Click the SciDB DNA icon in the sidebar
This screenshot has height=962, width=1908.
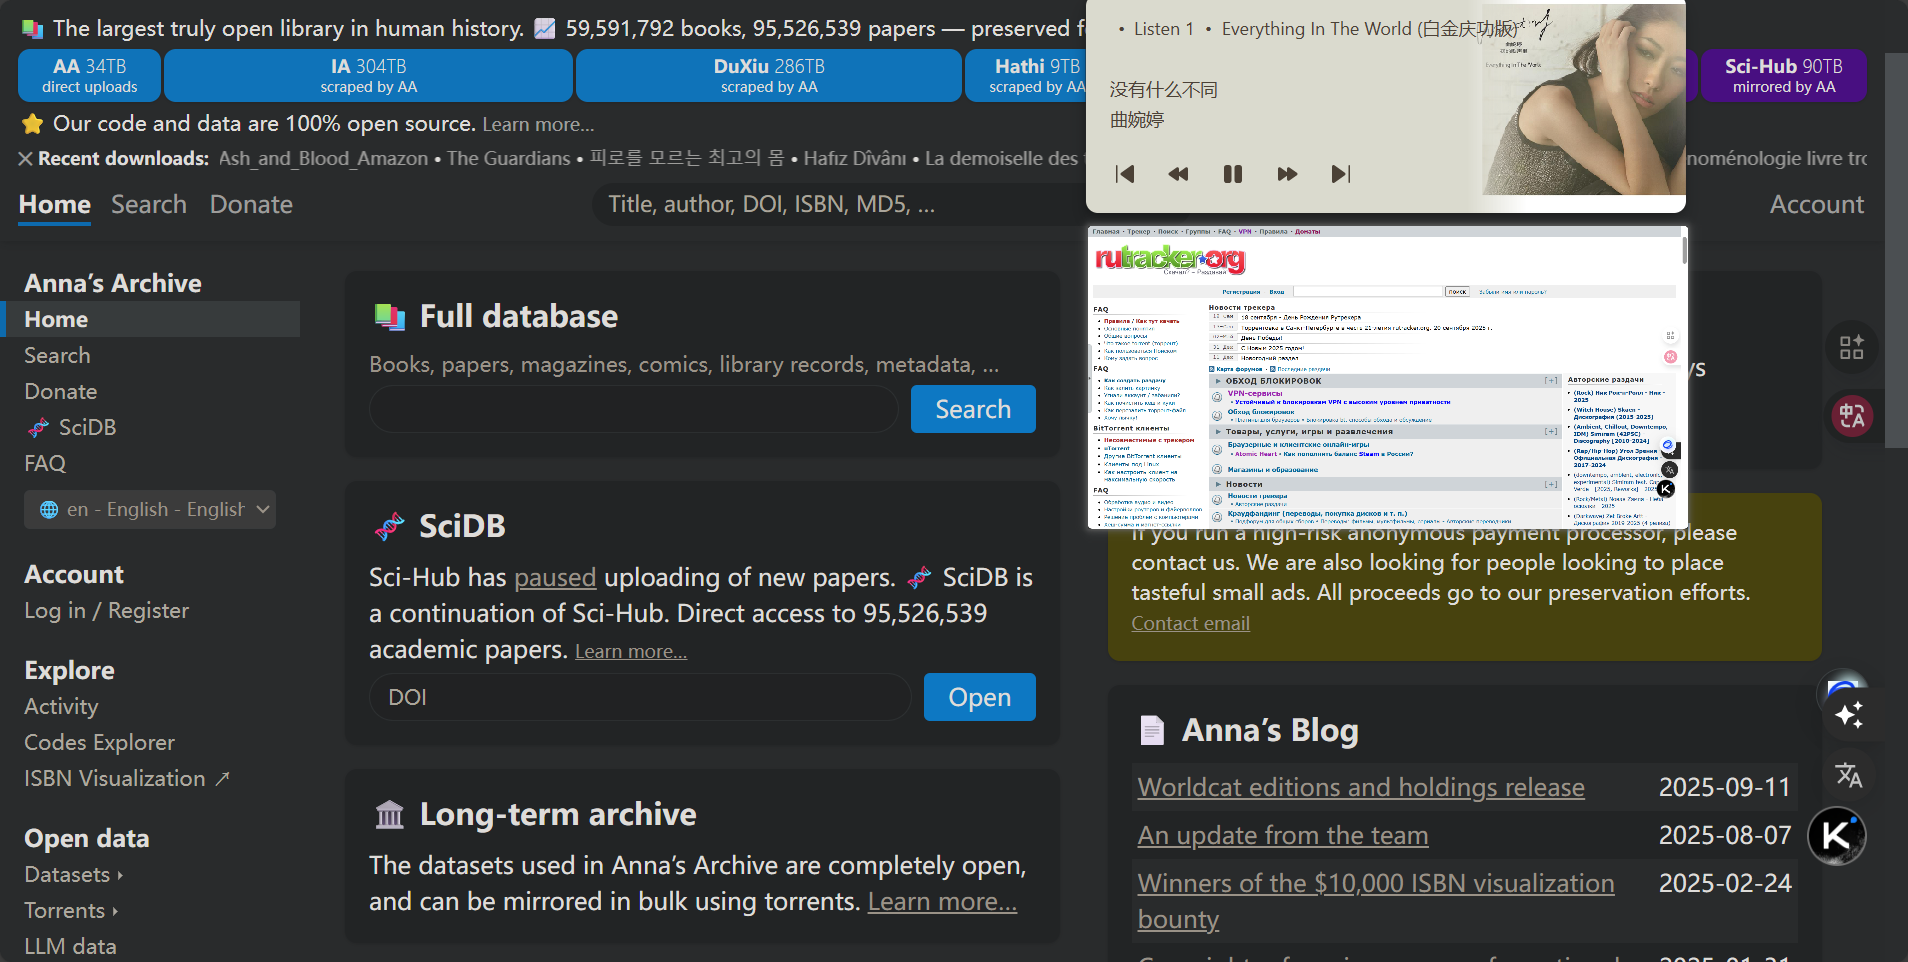38,428
